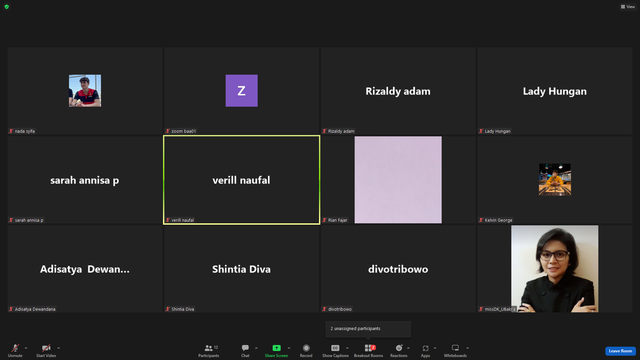Click muted mic icon beside Shintia Diva label
The width and height of the screenshot is (640, 360).
coord(168,309)
